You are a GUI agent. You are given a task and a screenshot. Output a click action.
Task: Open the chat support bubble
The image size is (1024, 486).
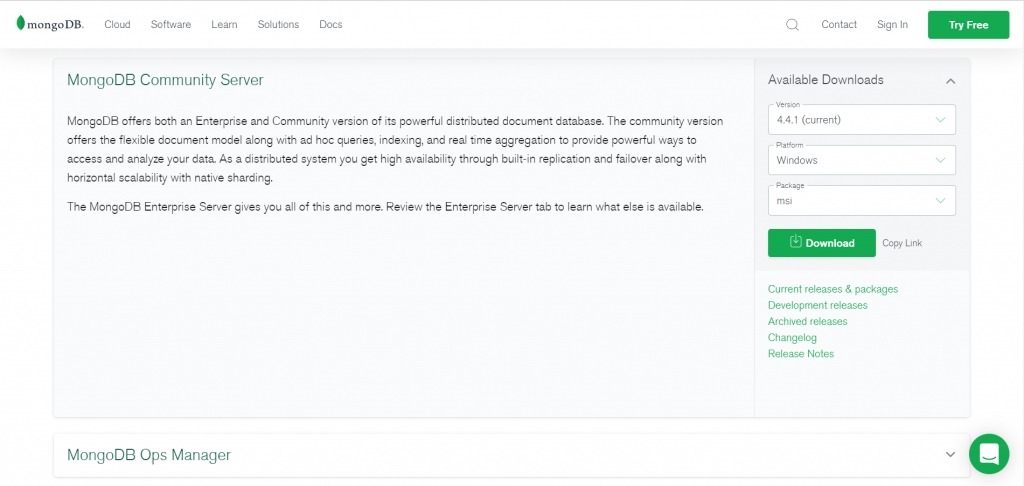click(988, 454)
